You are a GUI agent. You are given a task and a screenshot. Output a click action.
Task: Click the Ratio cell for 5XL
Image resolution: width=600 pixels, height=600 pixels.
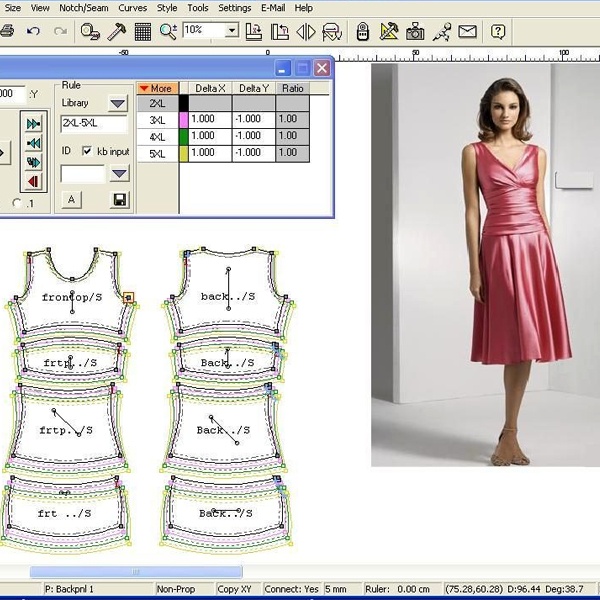[292, 154]
